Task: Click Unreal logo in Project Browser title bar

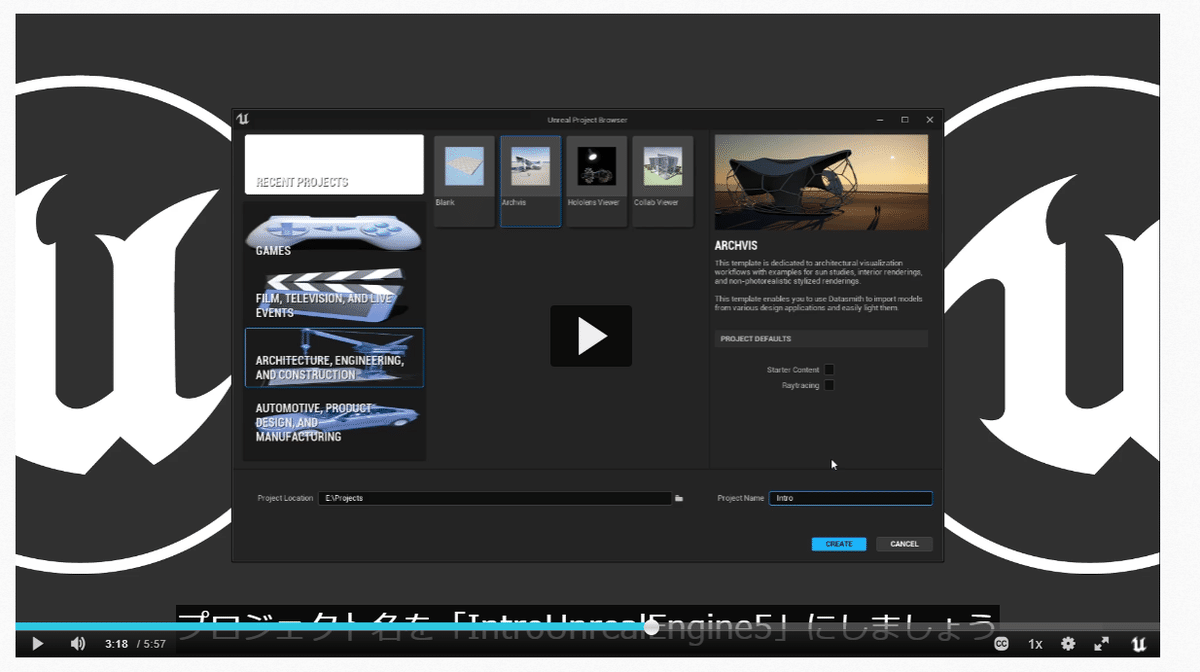Action: (x=243, y=119)
